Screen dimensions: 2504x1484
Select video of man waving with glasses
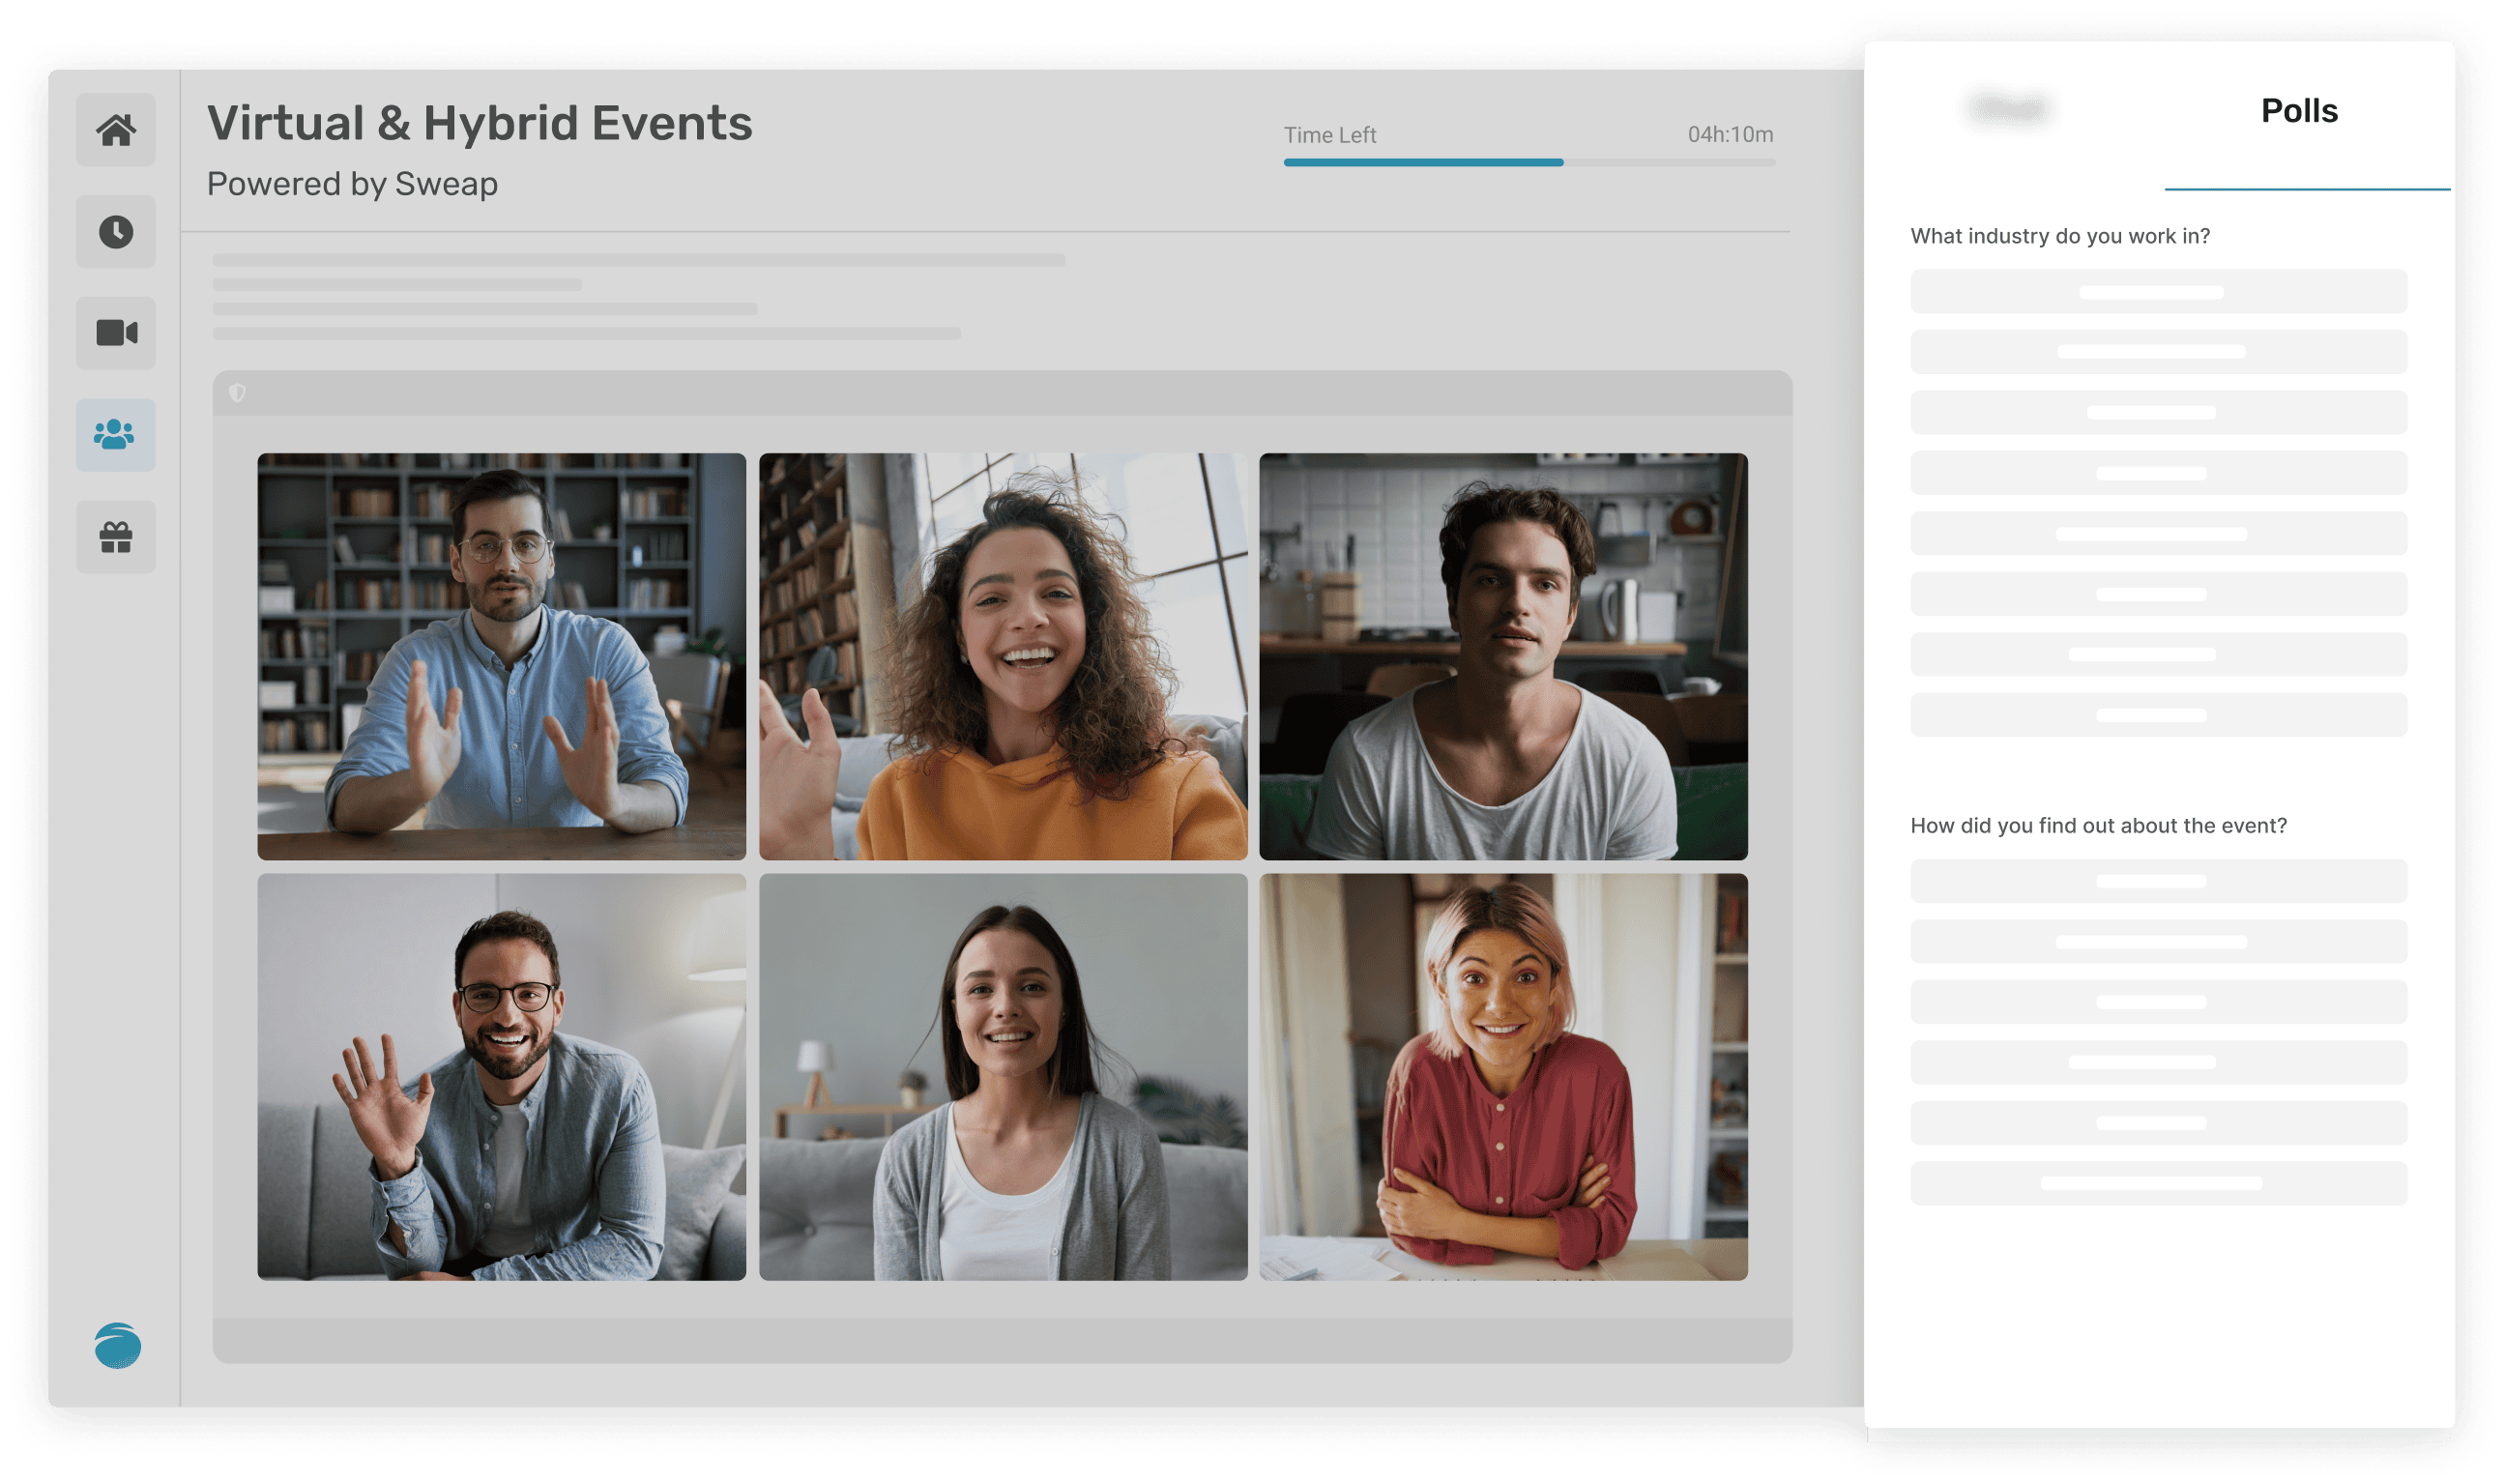501,1077
